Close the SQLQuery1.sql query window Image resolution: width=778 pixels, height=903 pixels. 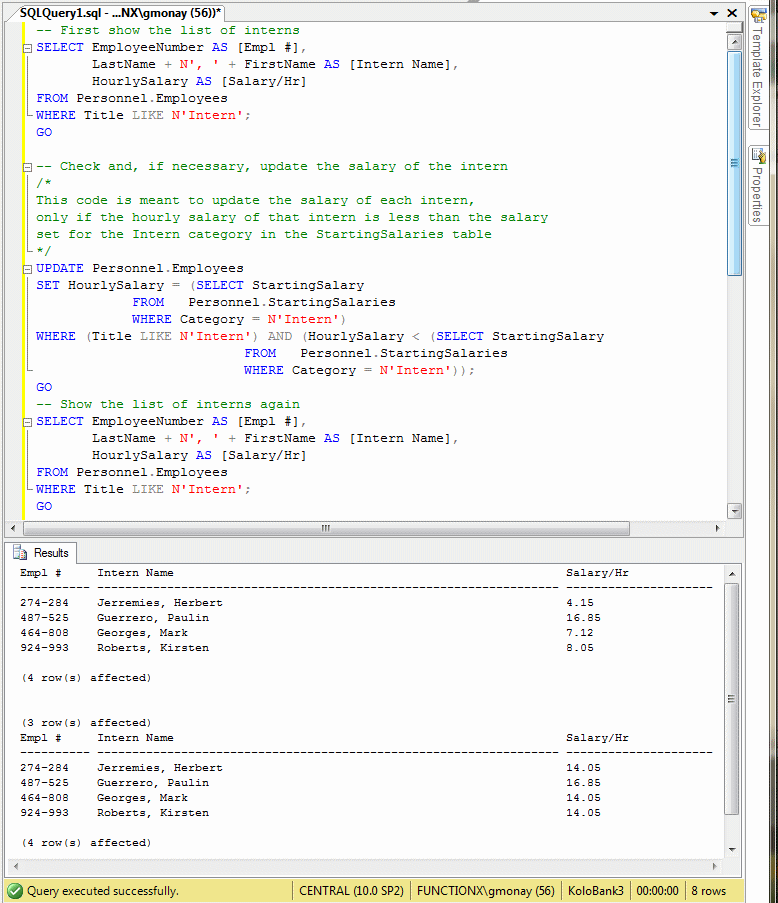732,13
